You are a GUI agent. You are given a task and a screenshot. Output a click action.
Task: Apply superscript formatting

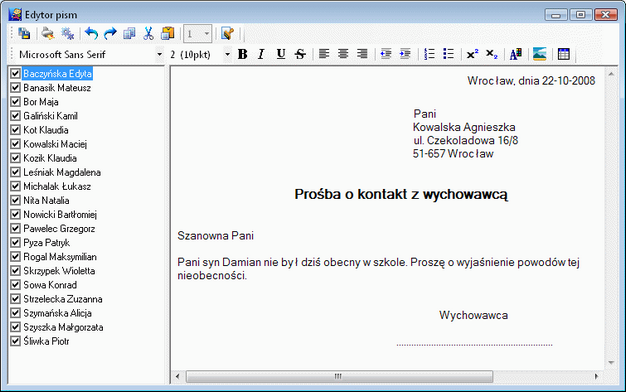[472, 54]
